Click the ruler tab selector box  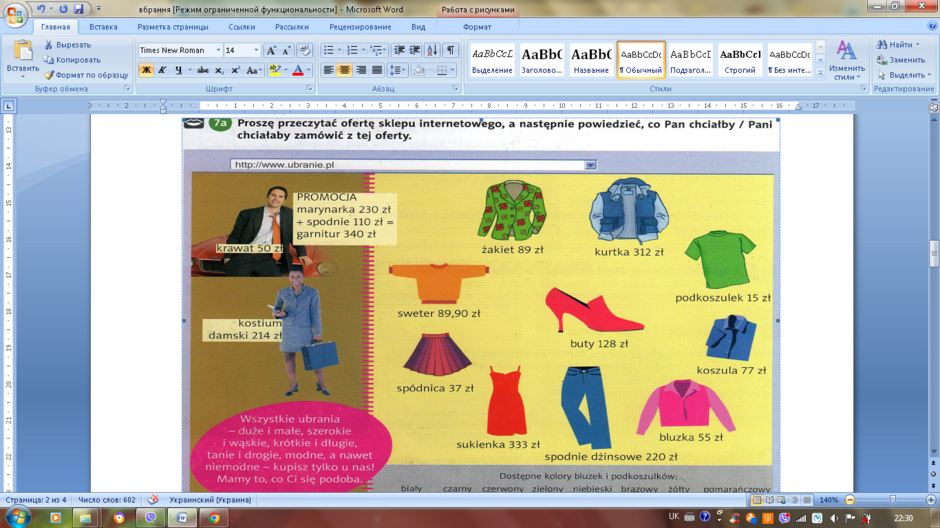tap(8, 106)
